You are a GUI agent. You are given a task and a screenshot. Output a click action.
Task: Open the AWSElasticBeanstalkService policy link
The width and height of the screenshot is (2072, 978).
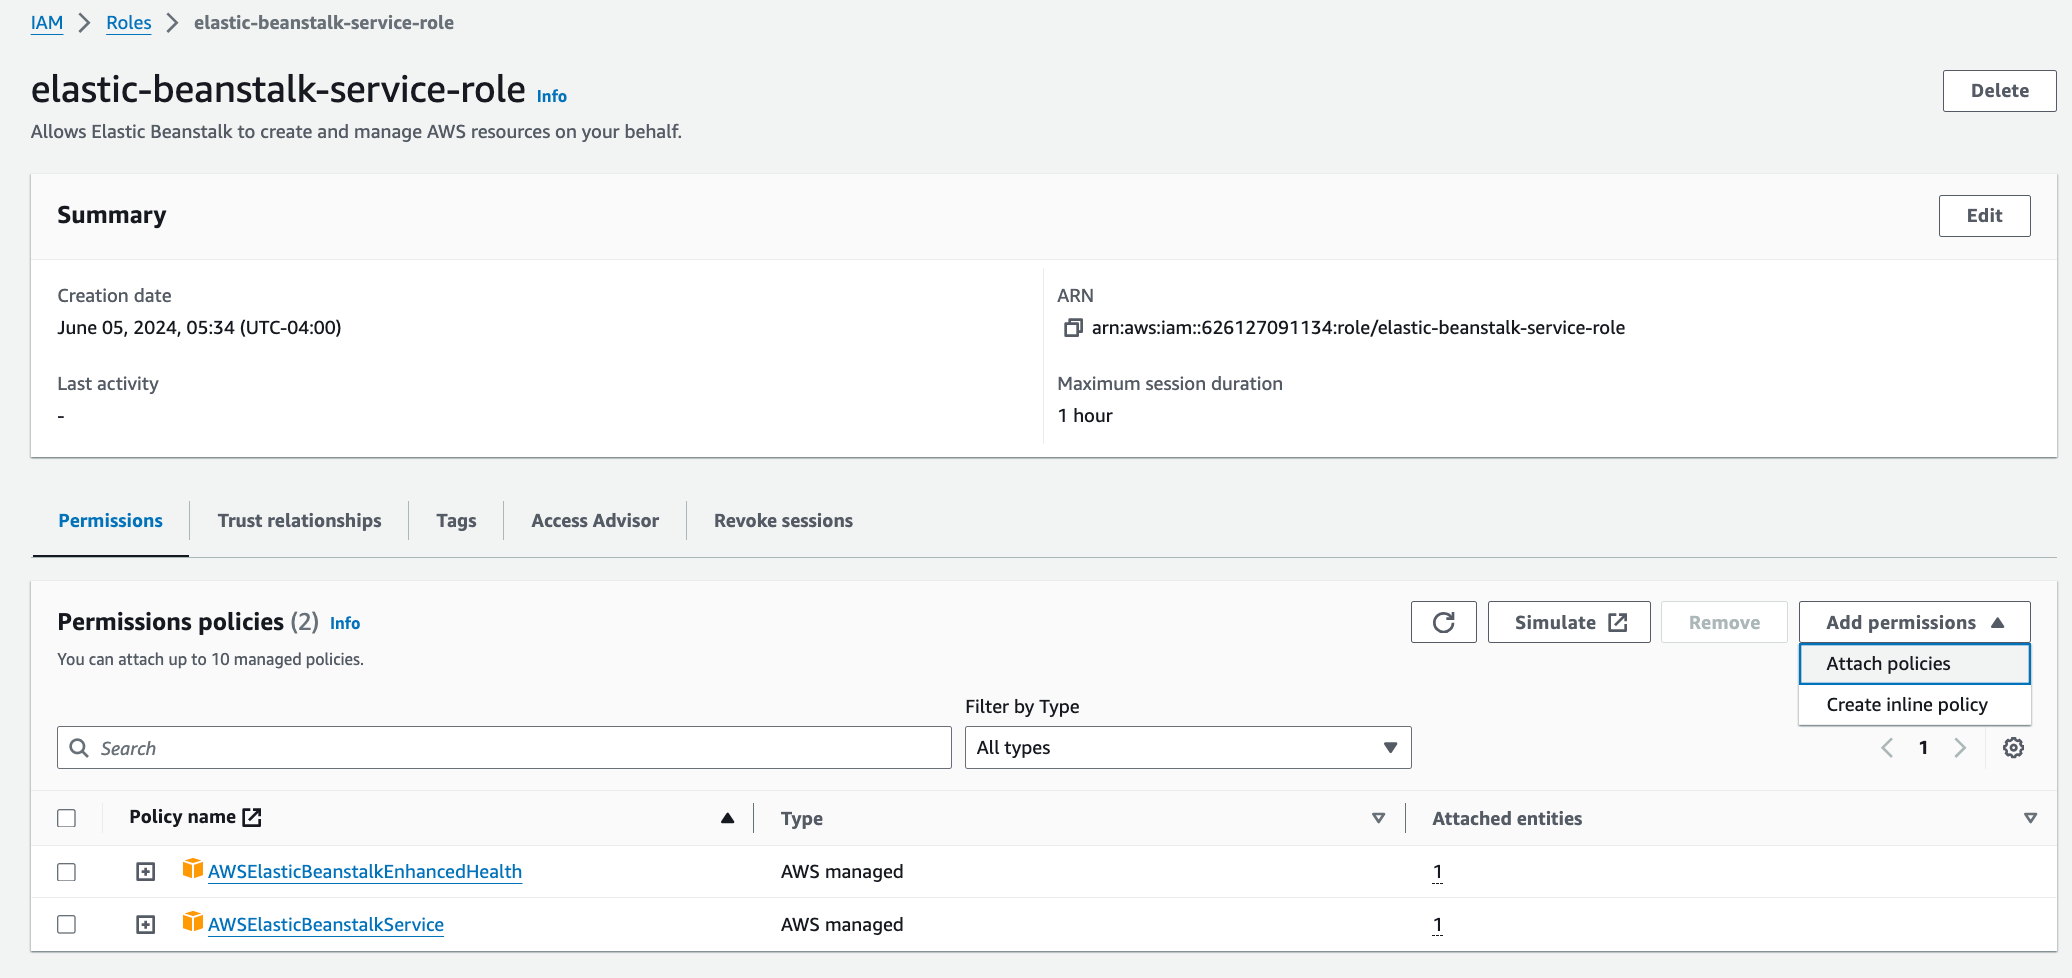point(326,925)
